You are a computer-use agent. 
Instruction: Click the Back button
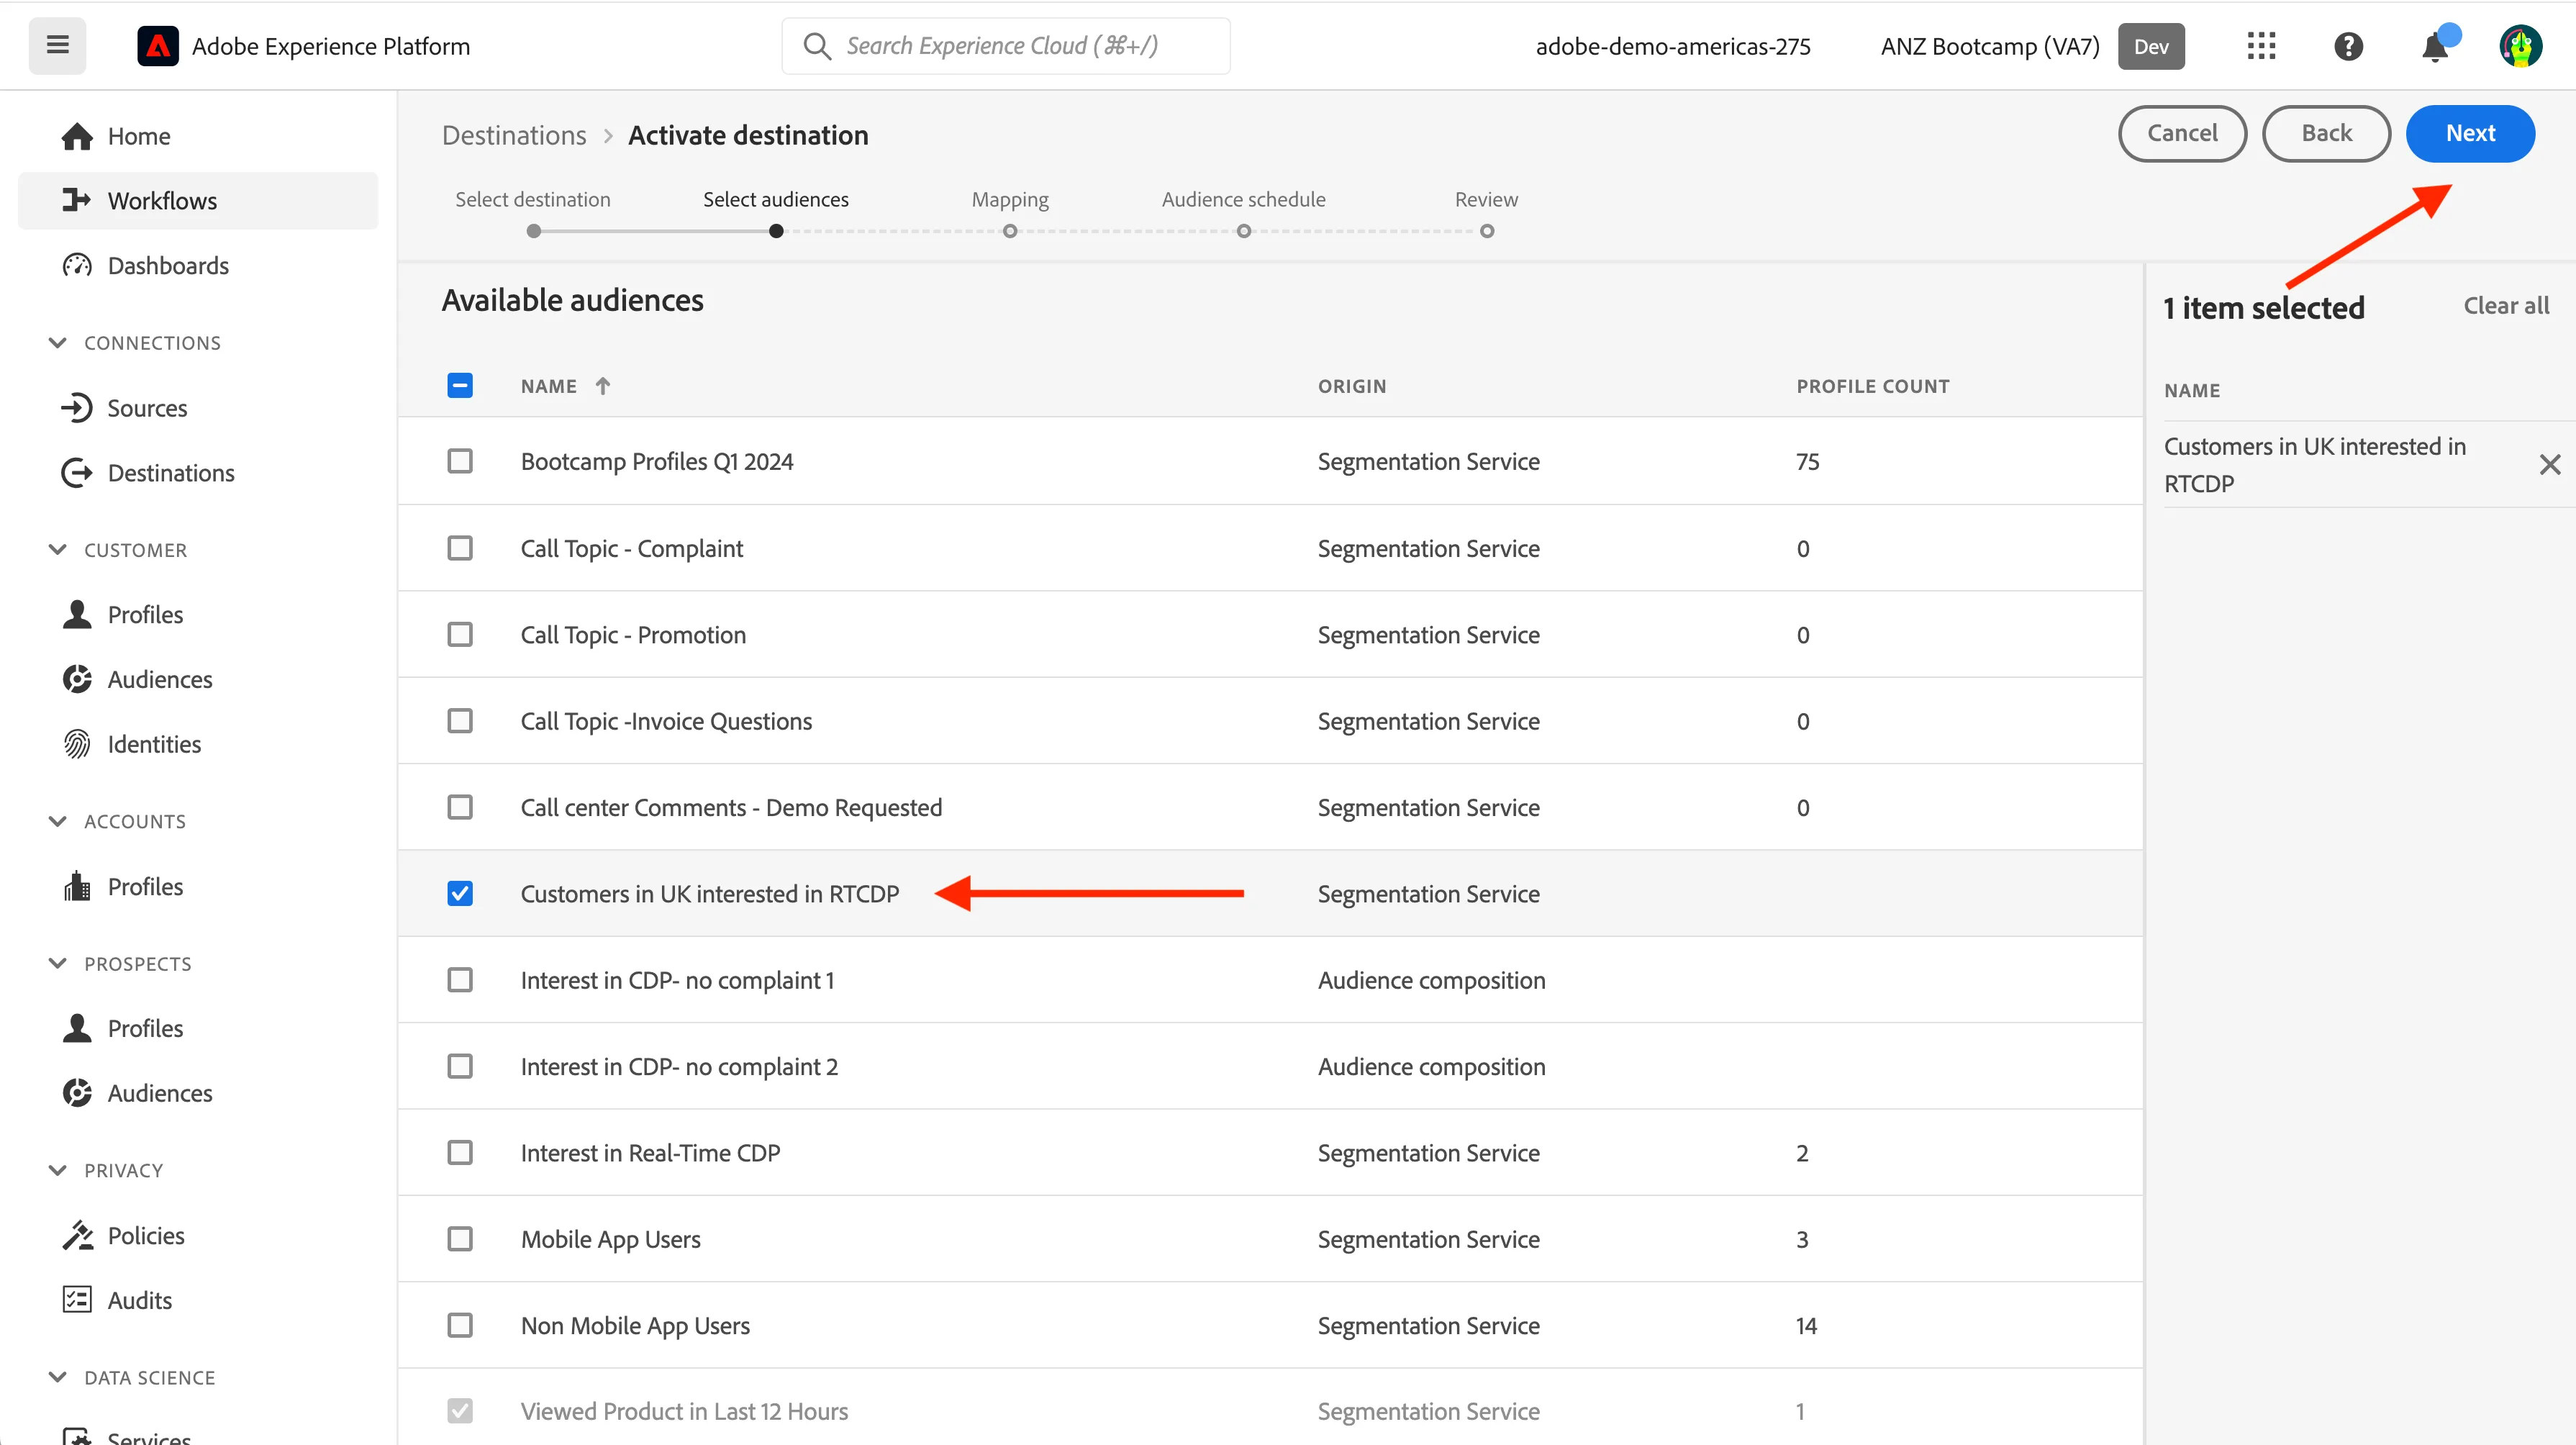click(x=2326, y=134)
